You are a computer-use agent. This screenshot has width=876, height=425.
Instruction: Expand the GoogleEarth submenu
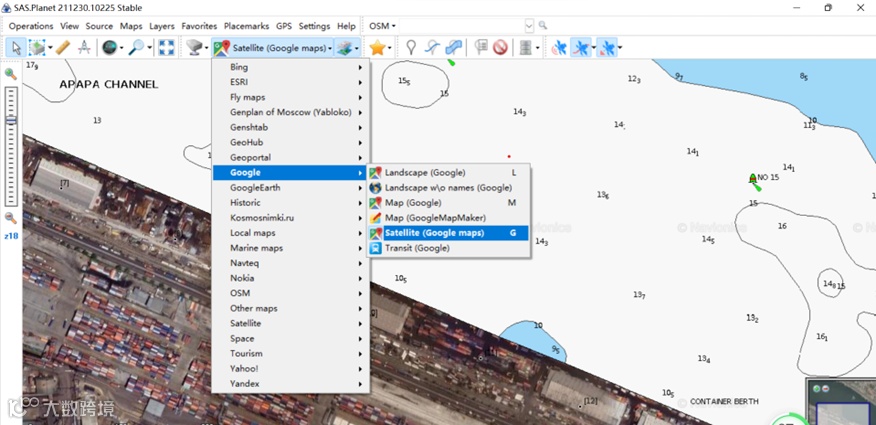click(x=291, y=188)
